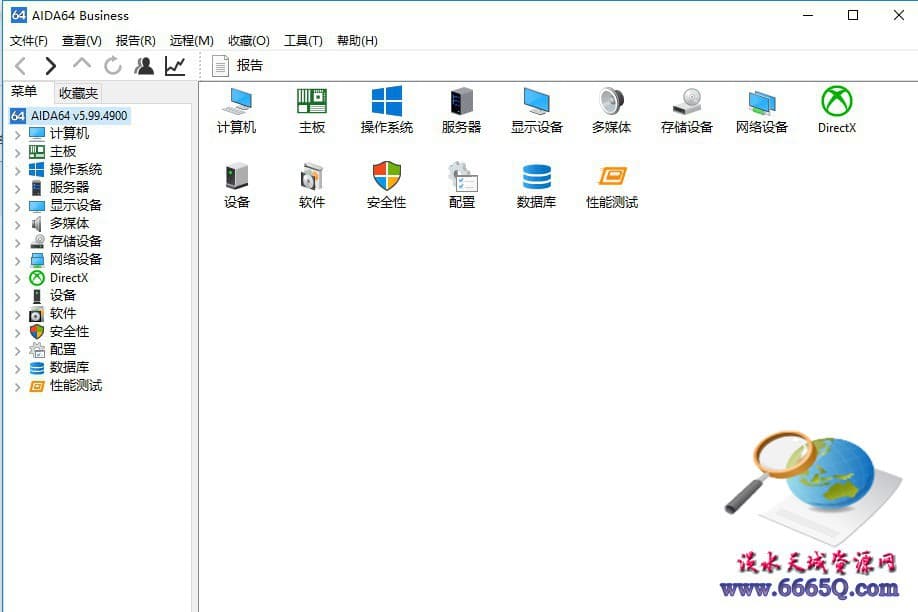Open the 存储设备 storage icon in main panel

point(686,110)
